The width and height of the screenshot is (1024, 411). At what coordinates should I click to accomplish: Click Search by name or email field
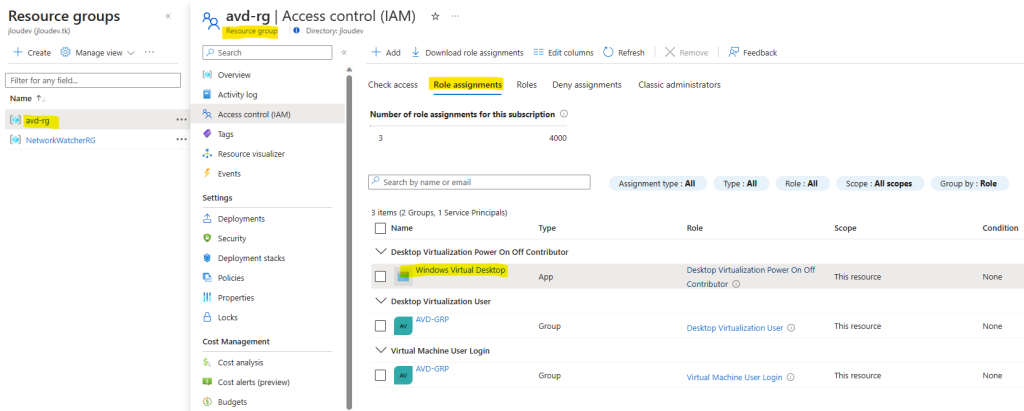pyautogui.click(x=479, y=182)
